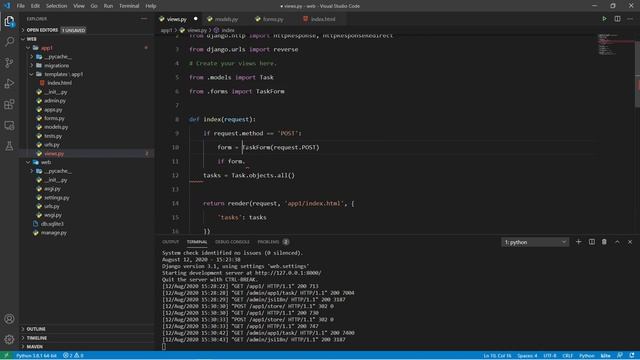Create a new terminal with plus icon
The image size is (640, 360).
578,242
